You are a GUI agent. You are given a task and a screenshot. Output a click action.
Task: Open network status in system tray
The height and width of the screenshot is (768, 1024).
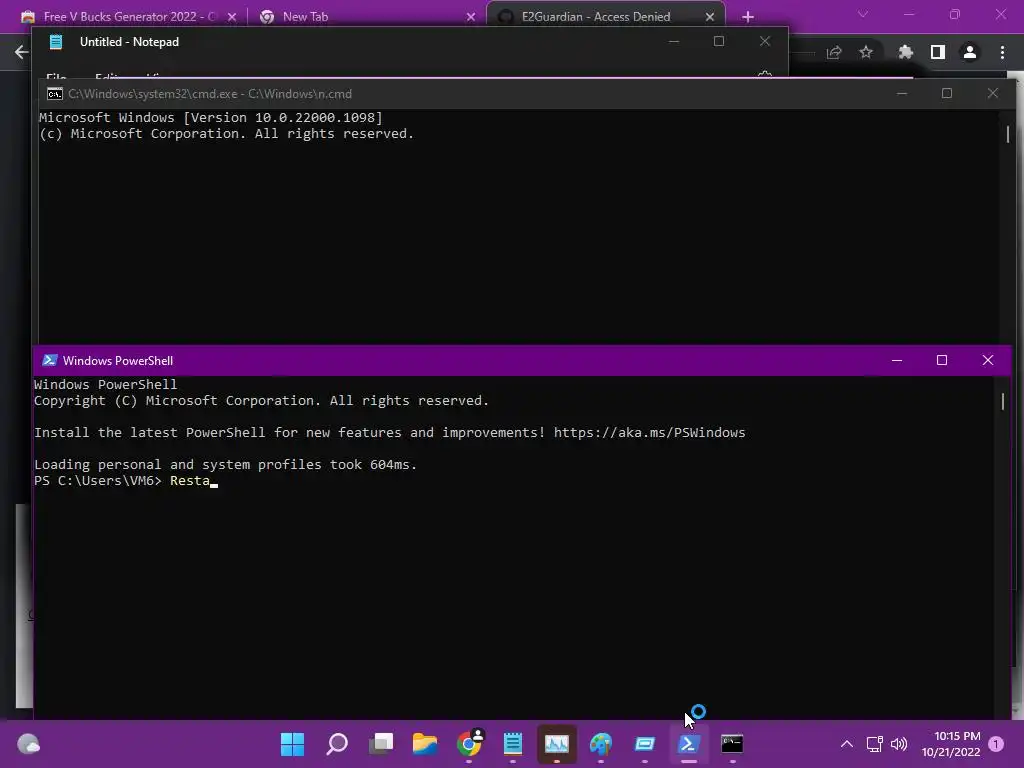point(874,744)
